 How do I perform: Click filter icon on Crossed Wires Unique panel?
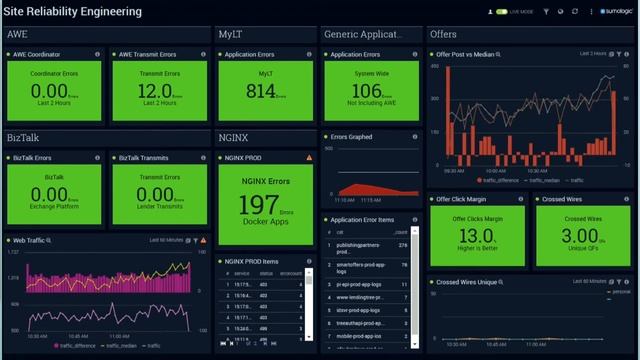[x=619, y=282]
